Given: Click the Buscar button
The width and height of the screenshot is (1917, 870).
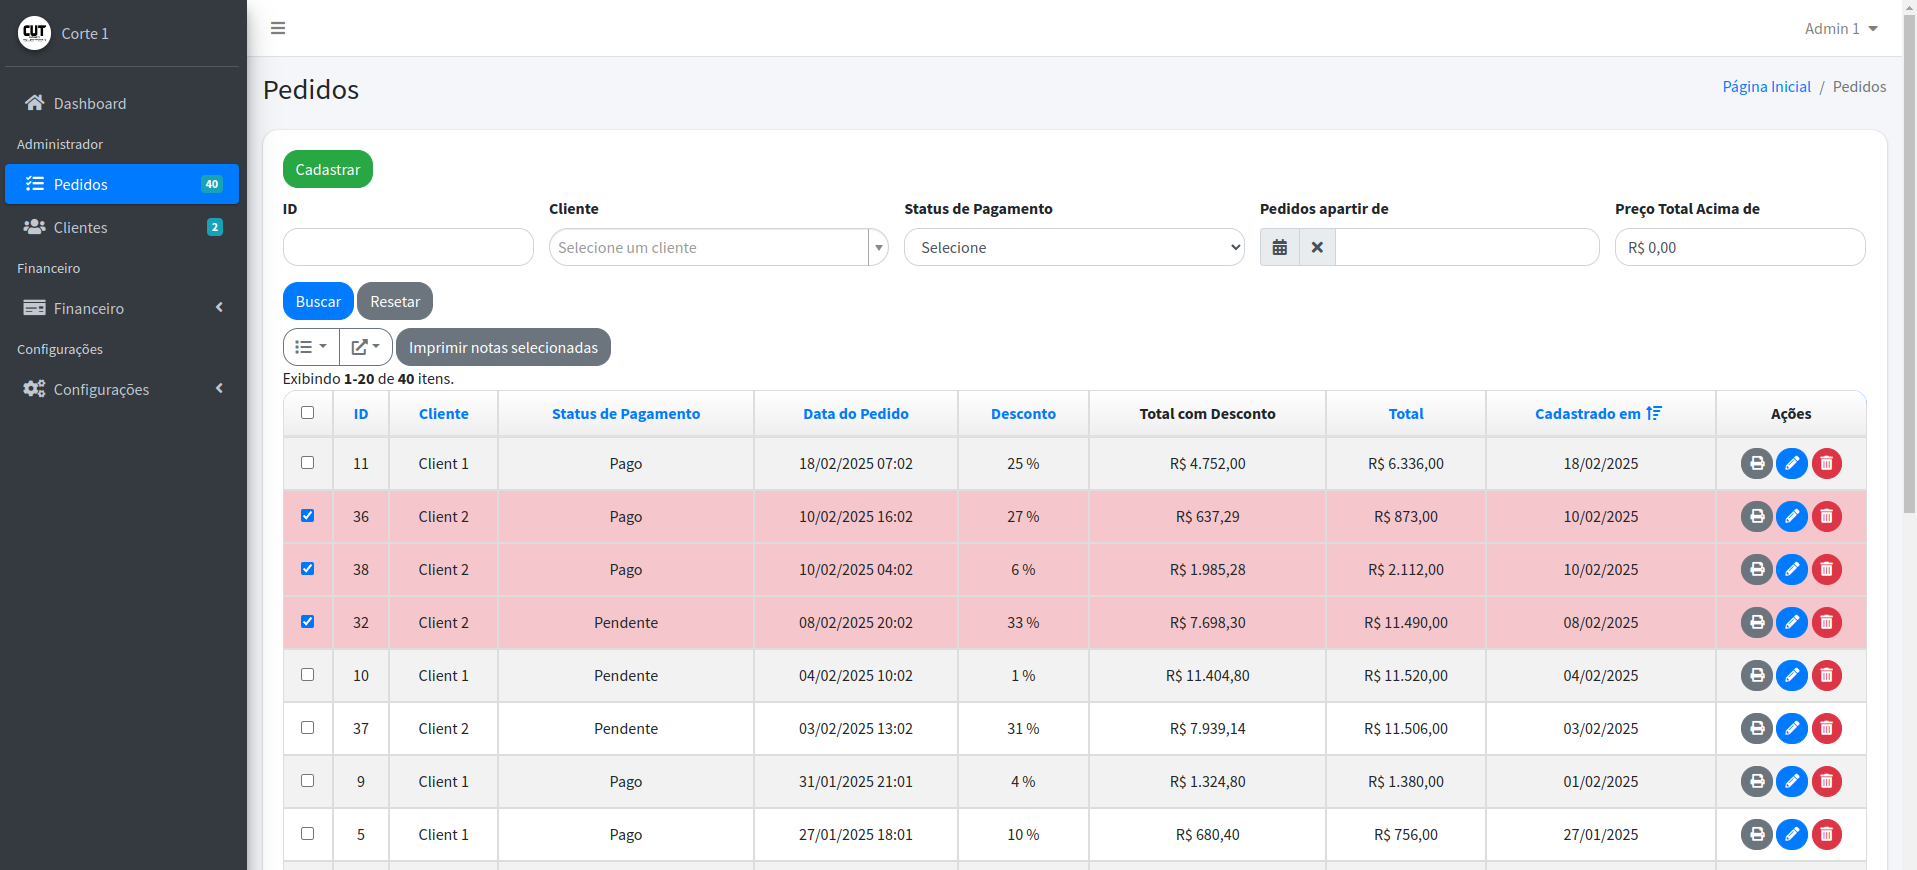Looking at the screenshot, I should coord(318,301).
